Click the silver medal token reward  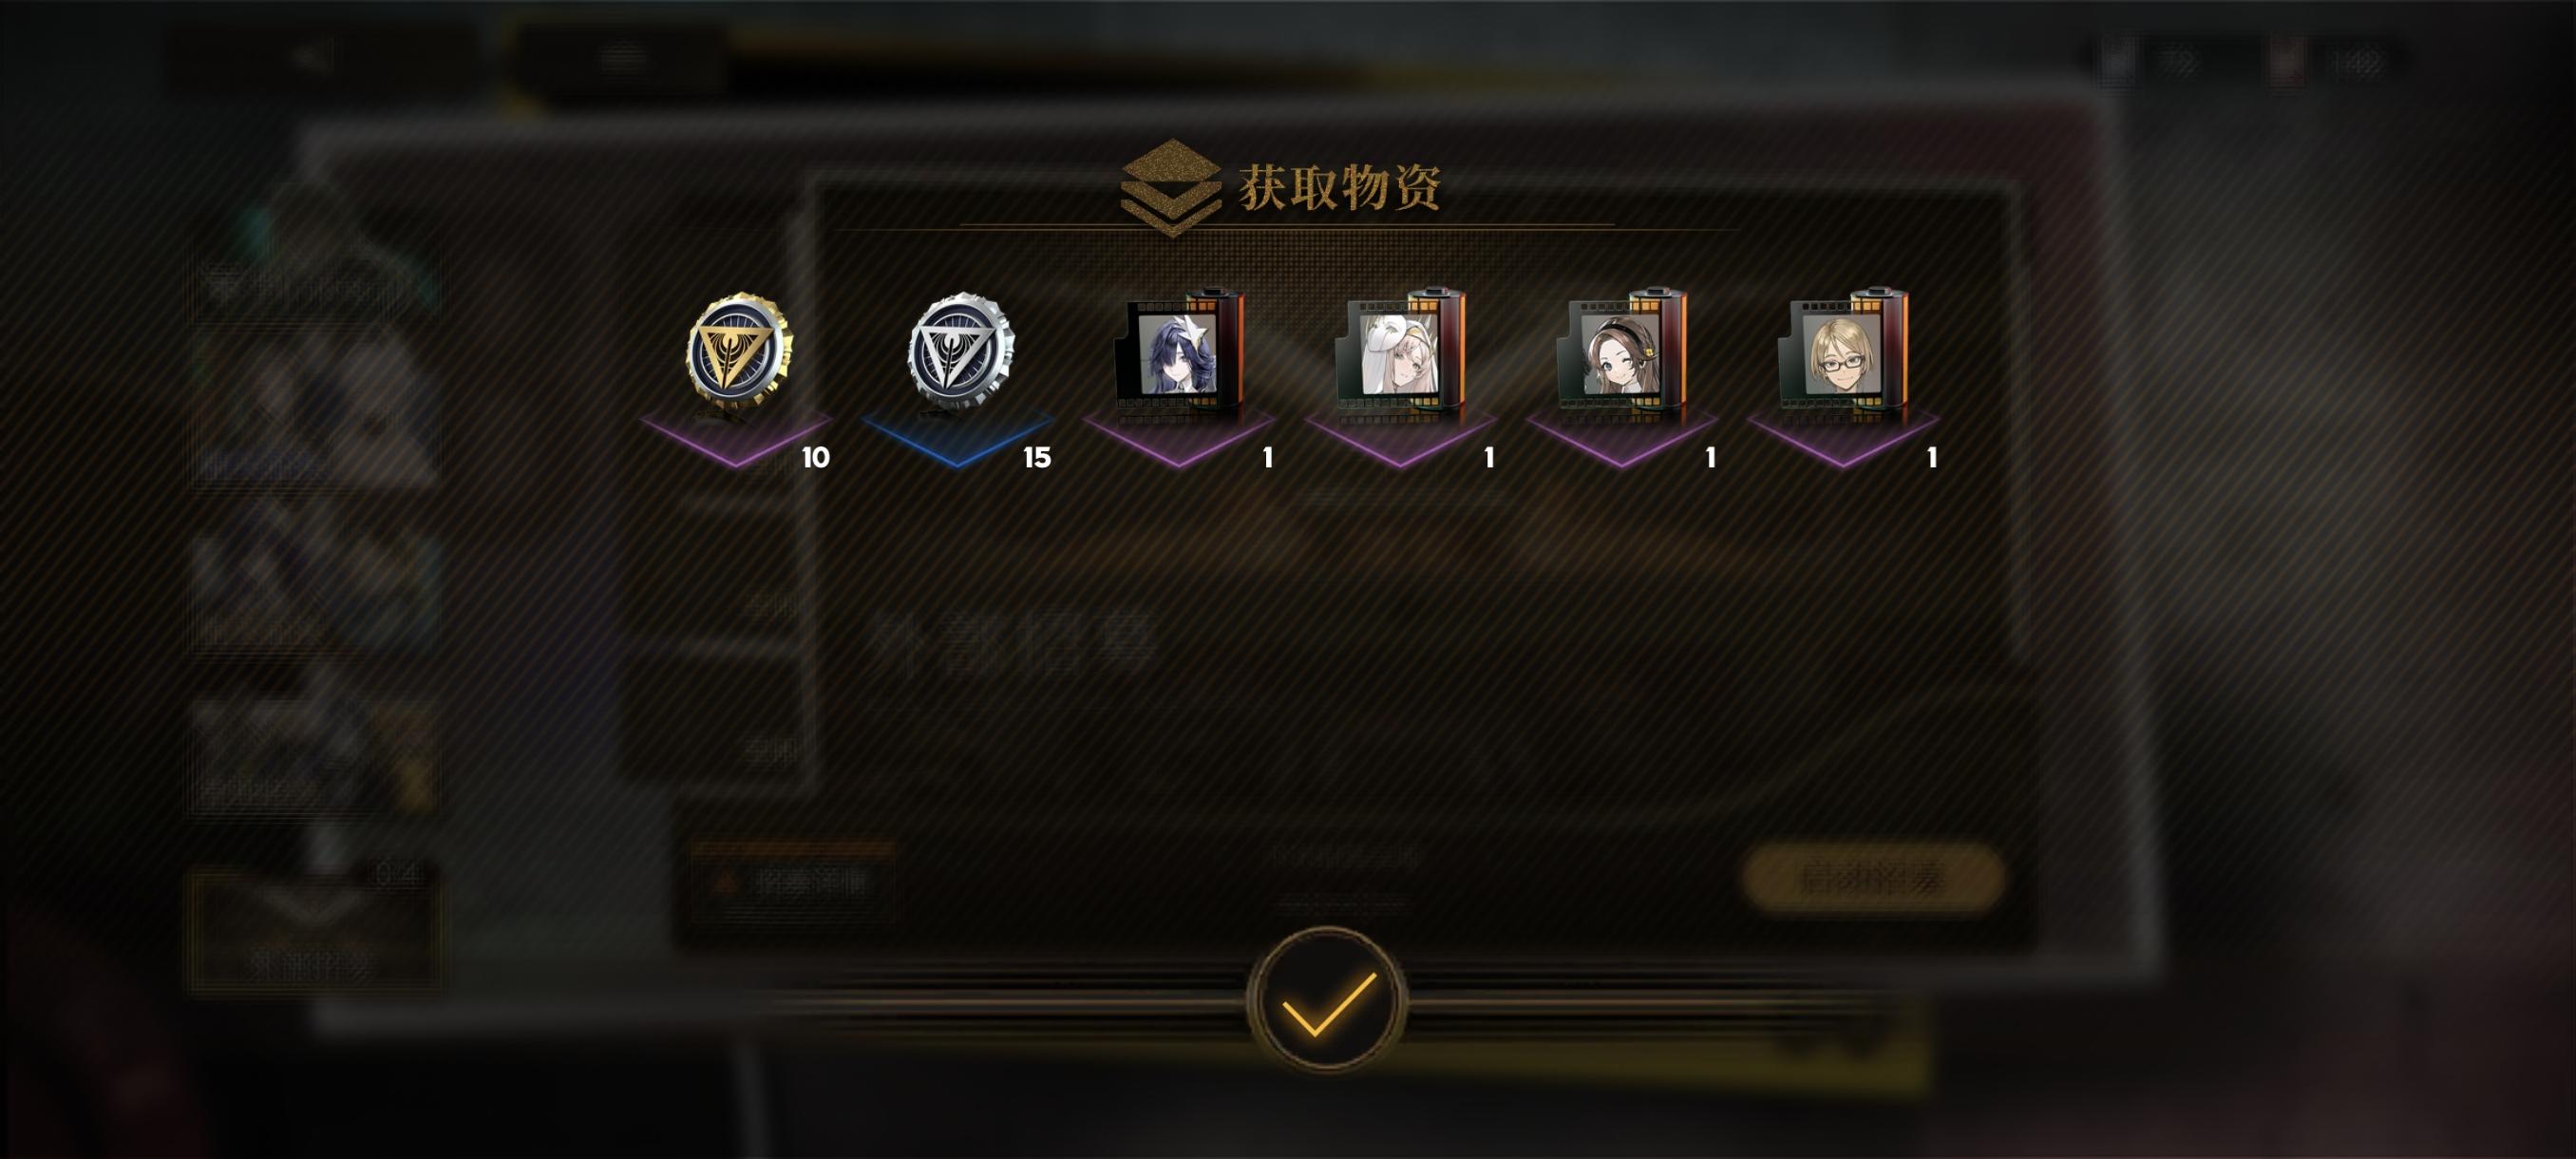point(959,351)
